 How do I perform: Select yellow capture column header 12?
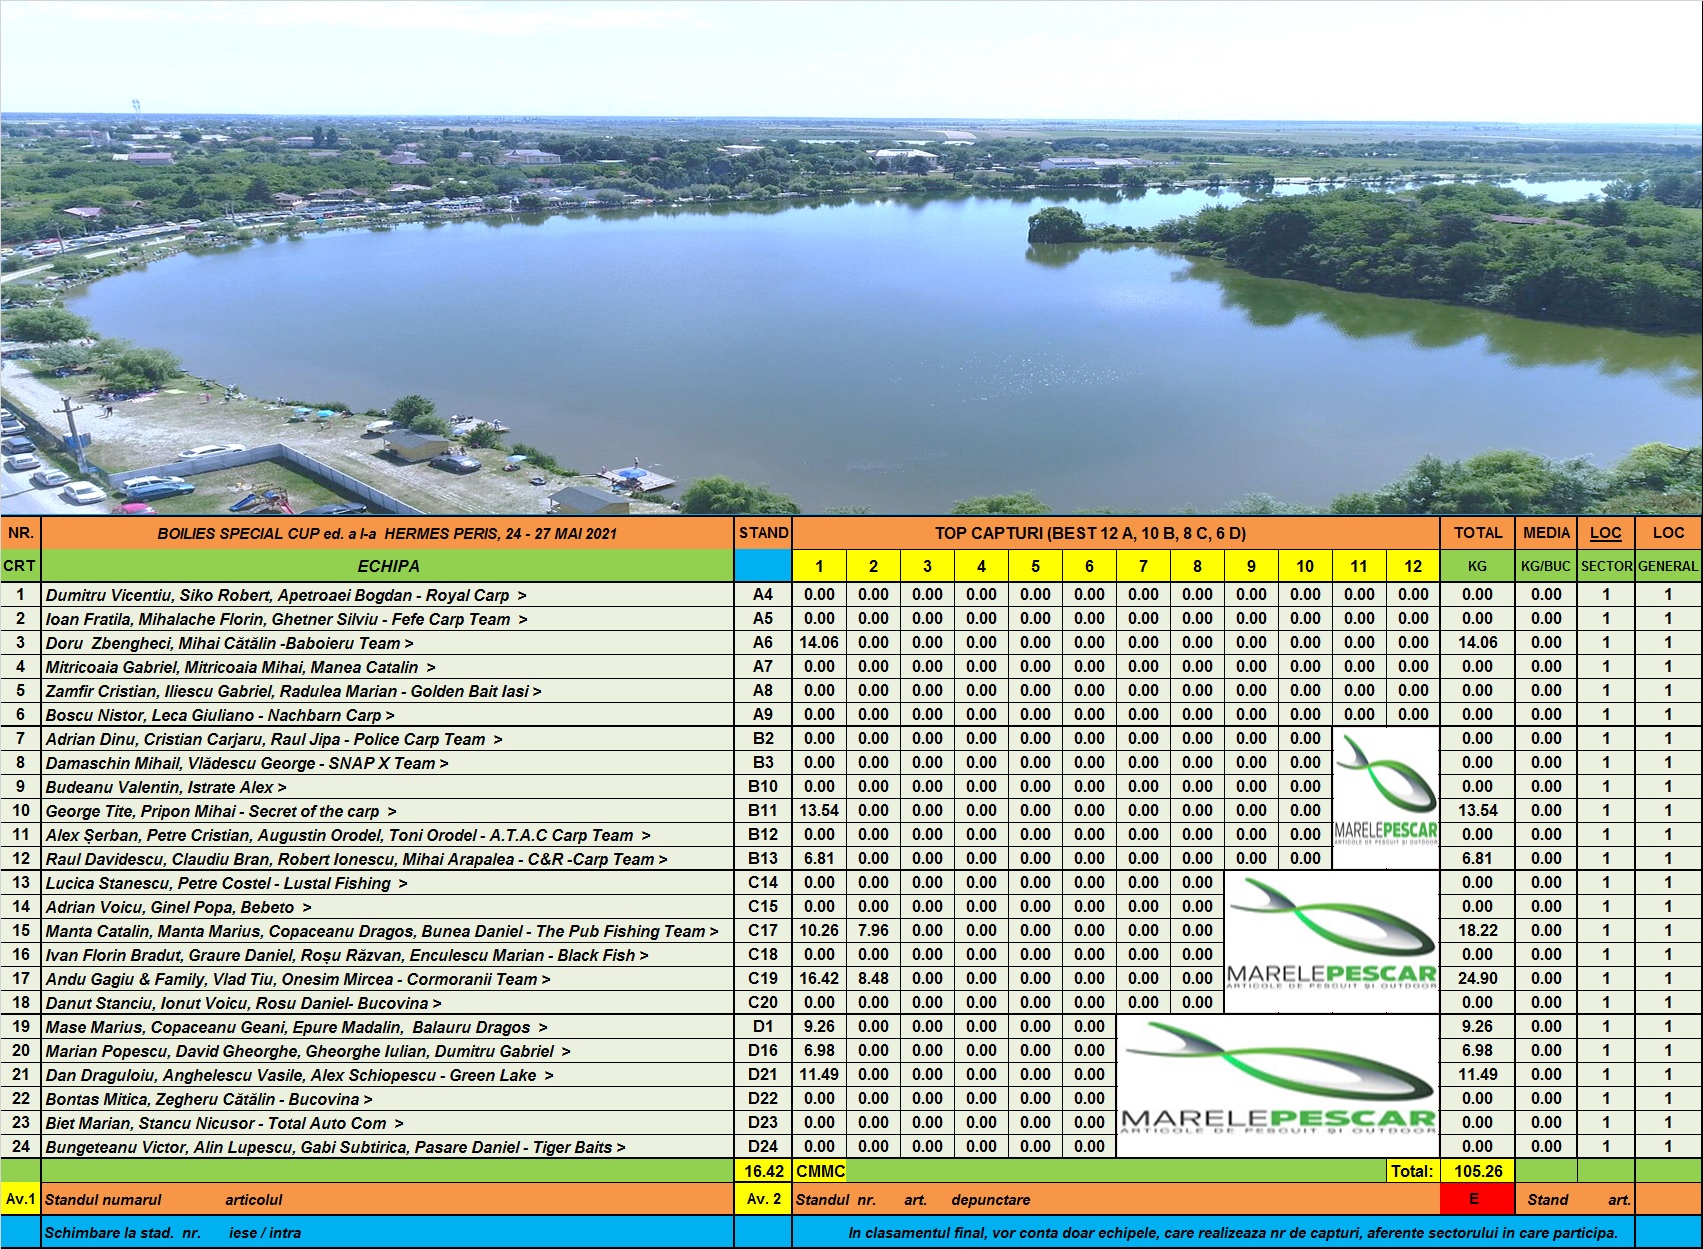point(1412,566)
